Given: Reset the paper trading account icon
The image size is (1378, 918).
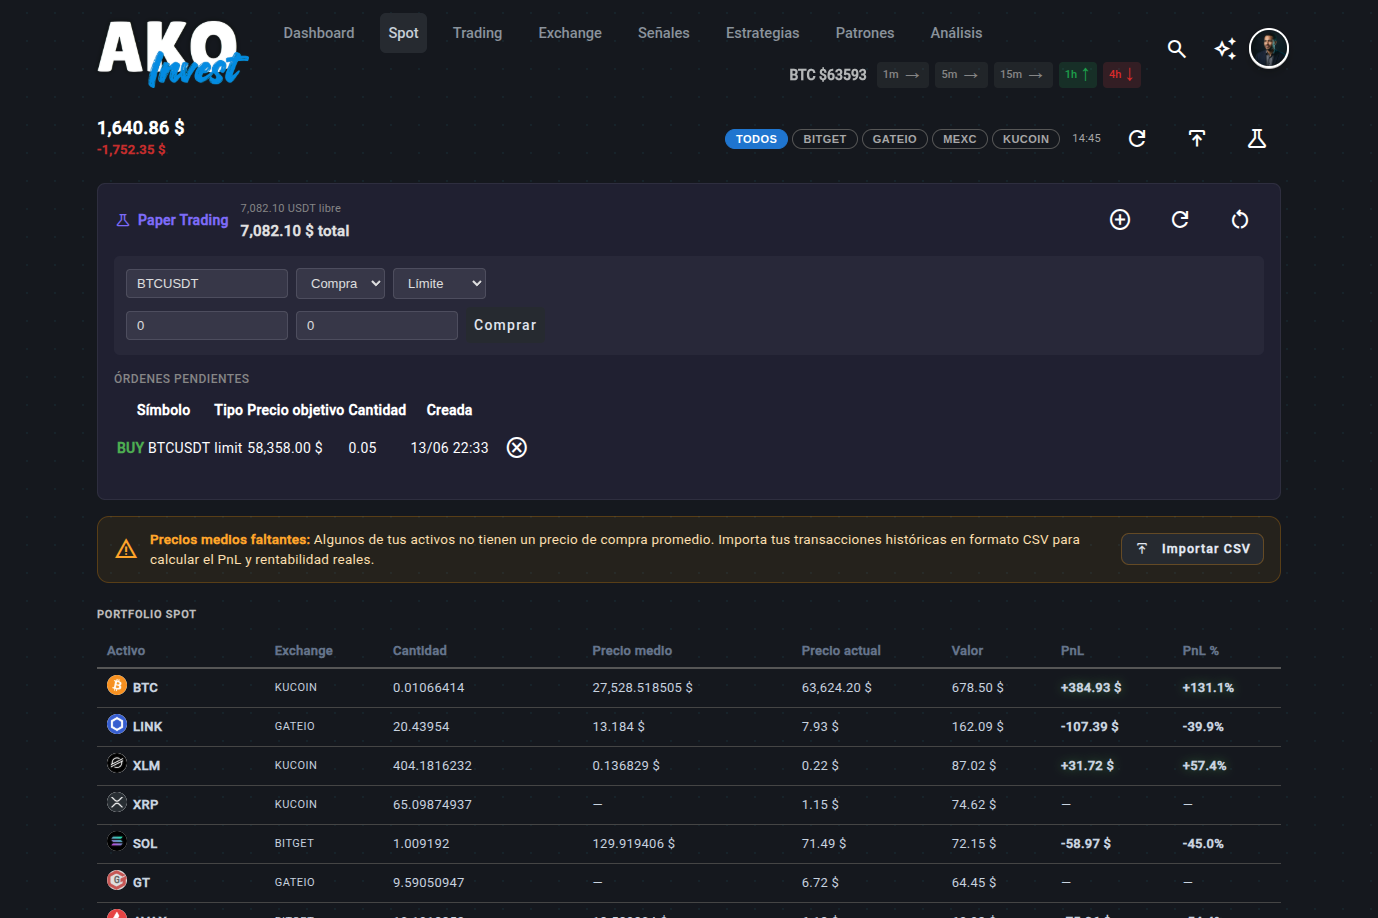Looking at the screenshot, I should (x=1240, y=220).
